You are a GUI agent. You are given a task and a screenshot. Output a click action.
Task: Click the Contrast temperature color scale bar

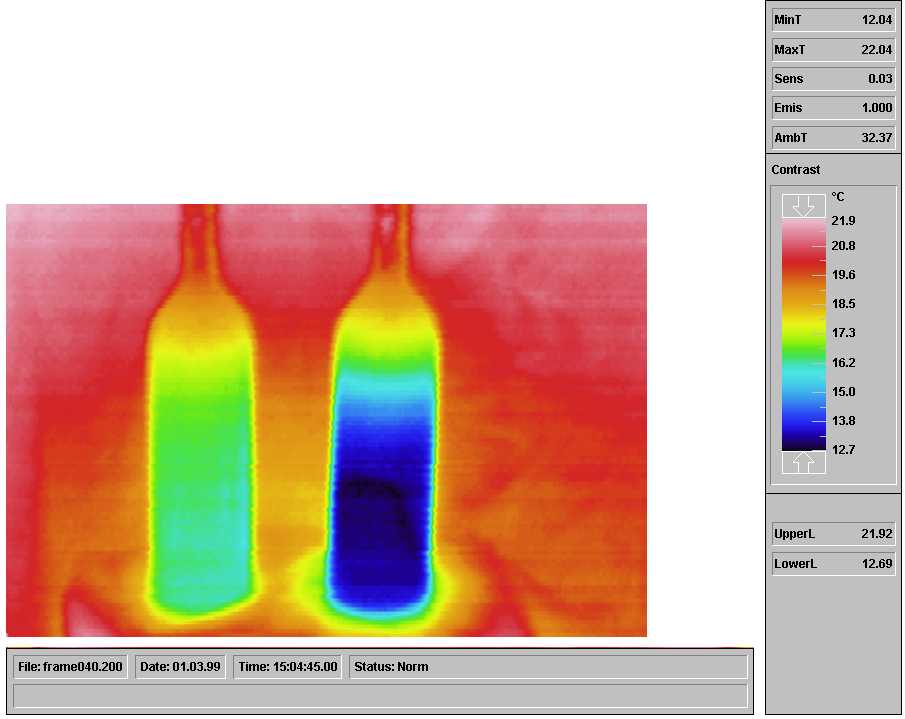point(803,335)
